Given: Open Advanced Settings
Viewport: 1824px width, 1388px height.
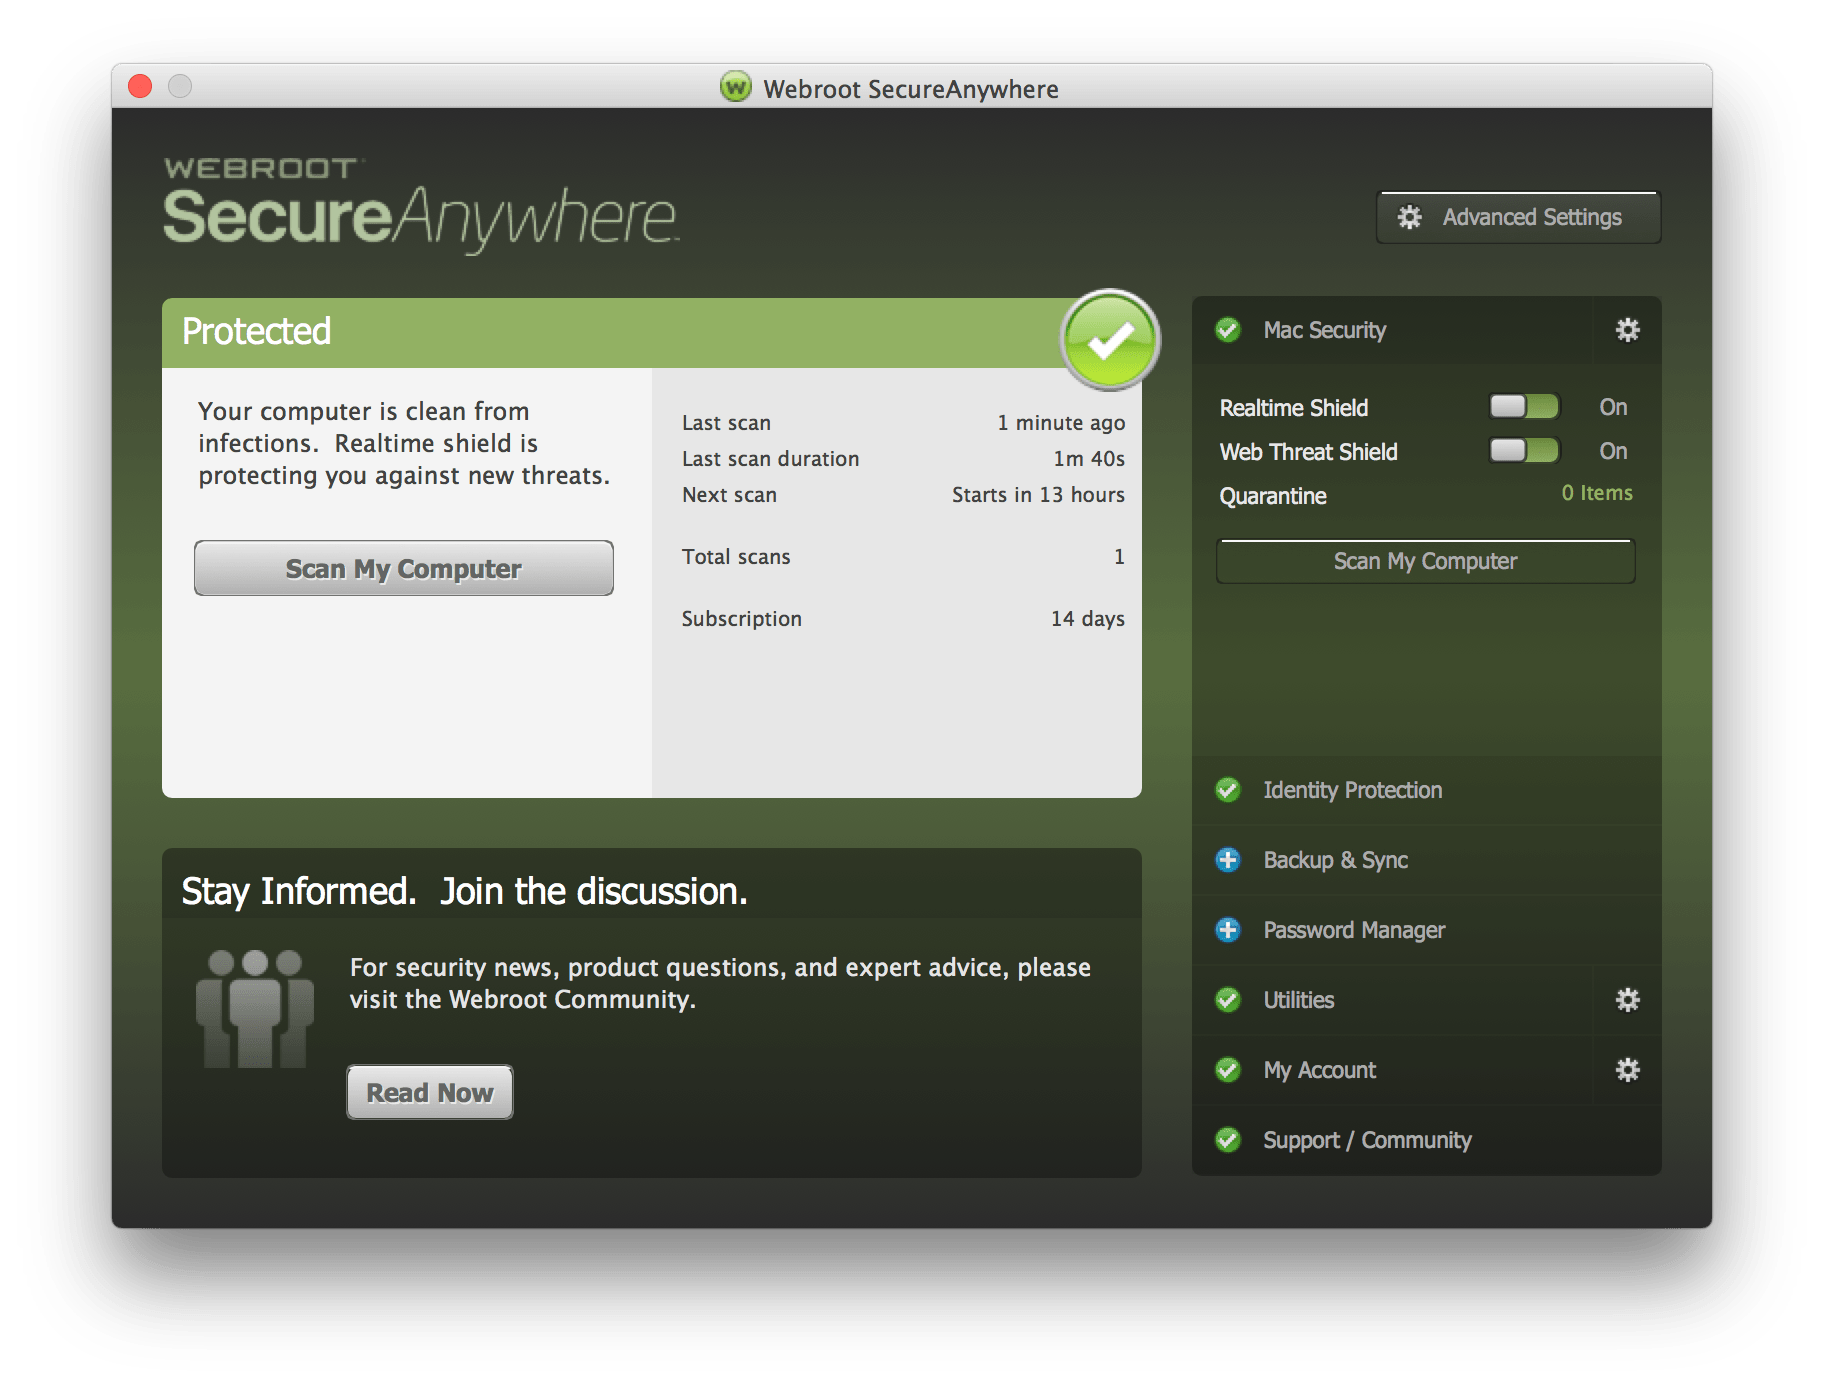Looking at the screenshot, I should 1518,217.
